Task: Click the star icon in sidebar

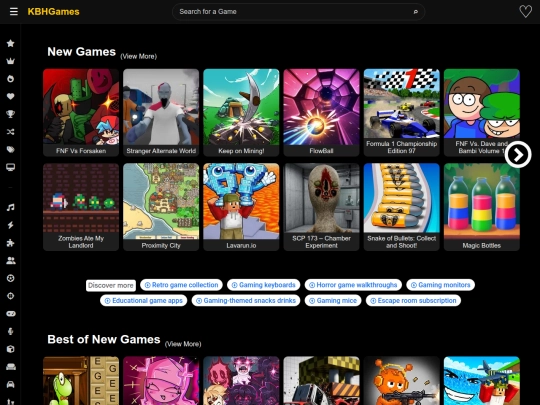Action: 11,43
